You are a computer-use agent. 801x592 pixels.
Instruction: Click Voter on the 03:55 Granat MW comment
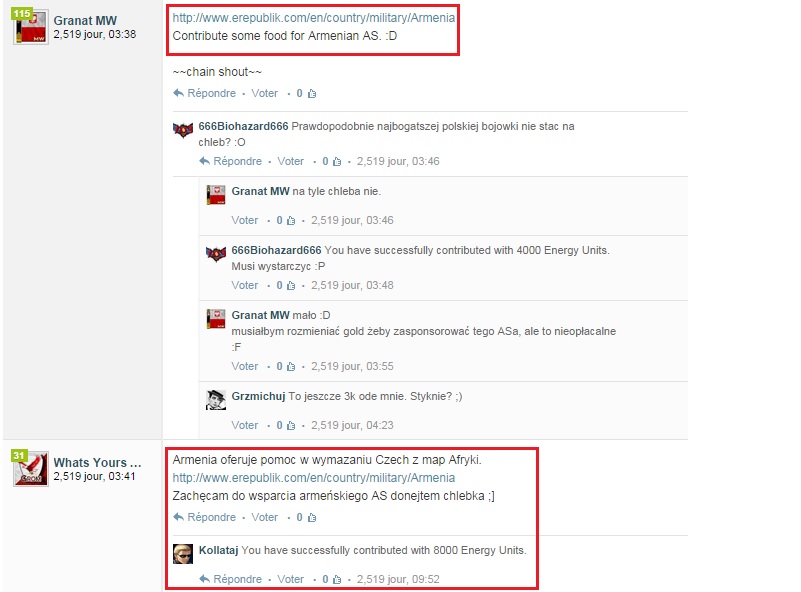(x=245, y=366)
